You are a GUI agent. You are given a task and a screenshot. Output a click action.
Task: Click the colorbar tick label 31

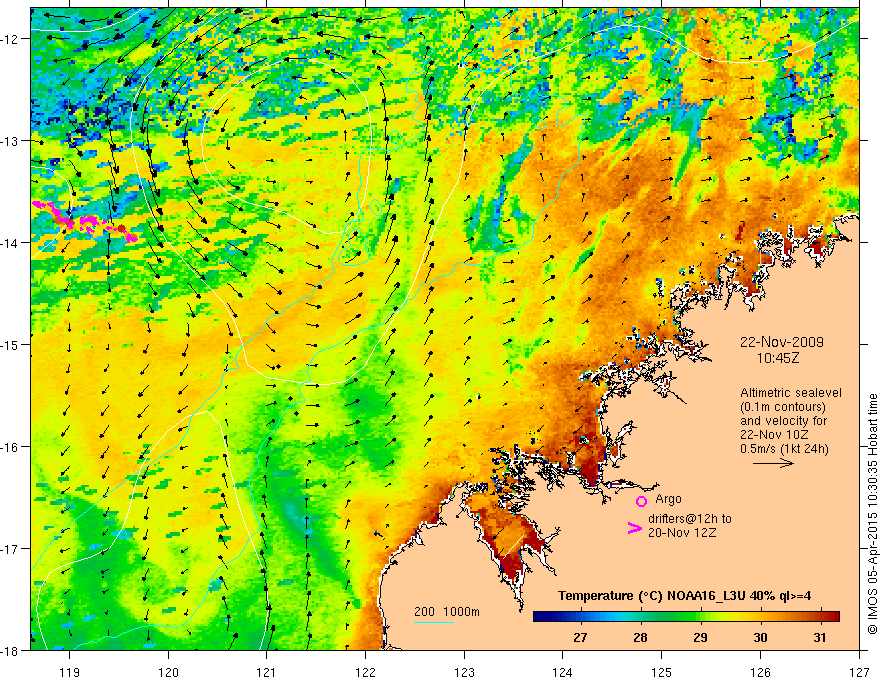coord(820,637)
